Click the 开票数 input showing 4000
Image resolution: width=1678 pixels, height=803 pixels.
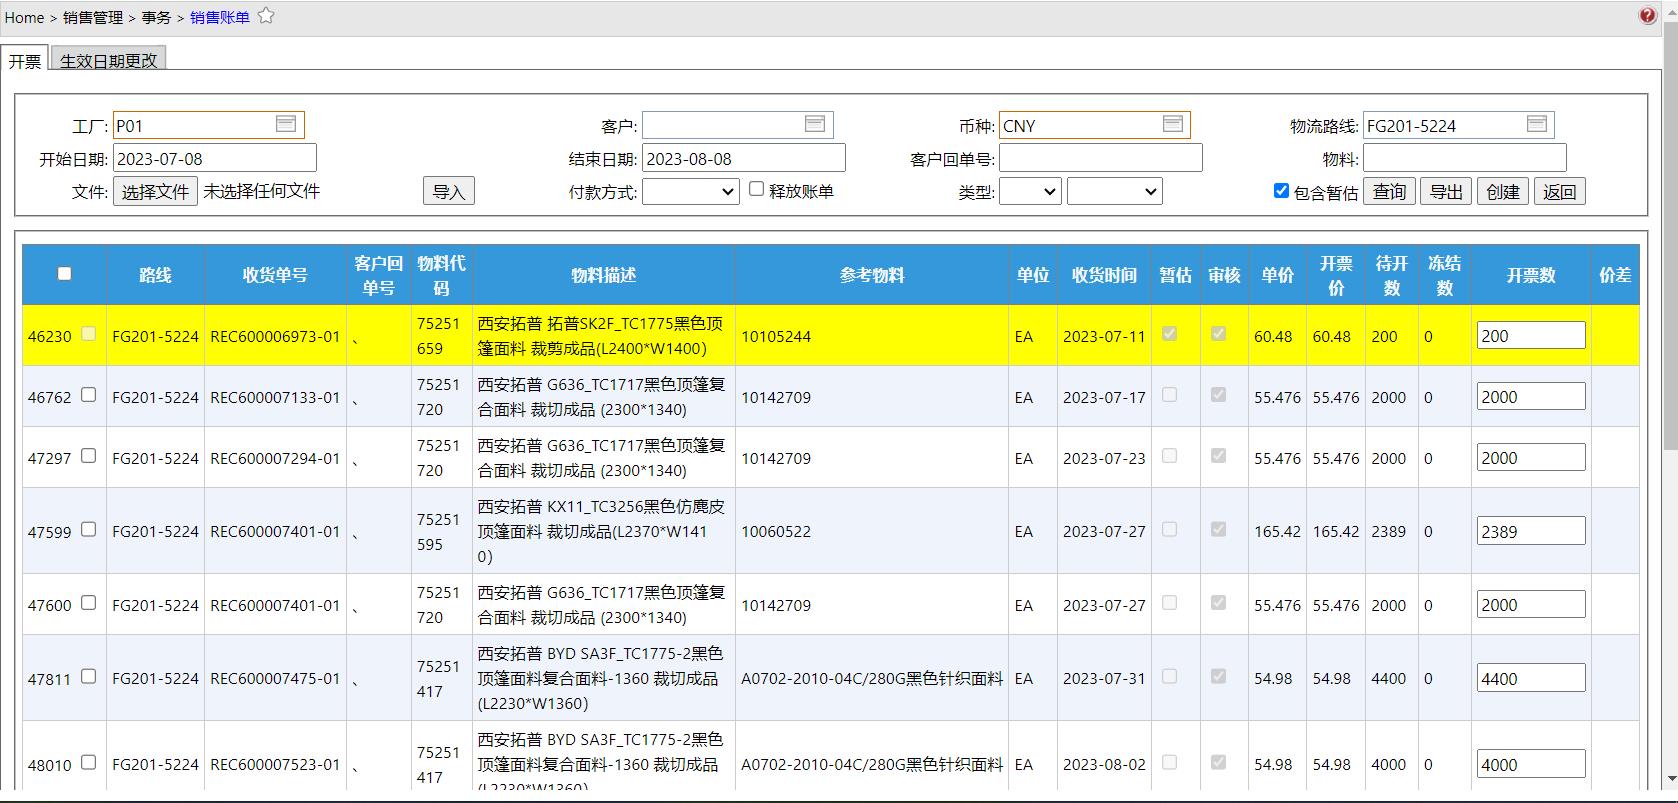pos(1531,764)
